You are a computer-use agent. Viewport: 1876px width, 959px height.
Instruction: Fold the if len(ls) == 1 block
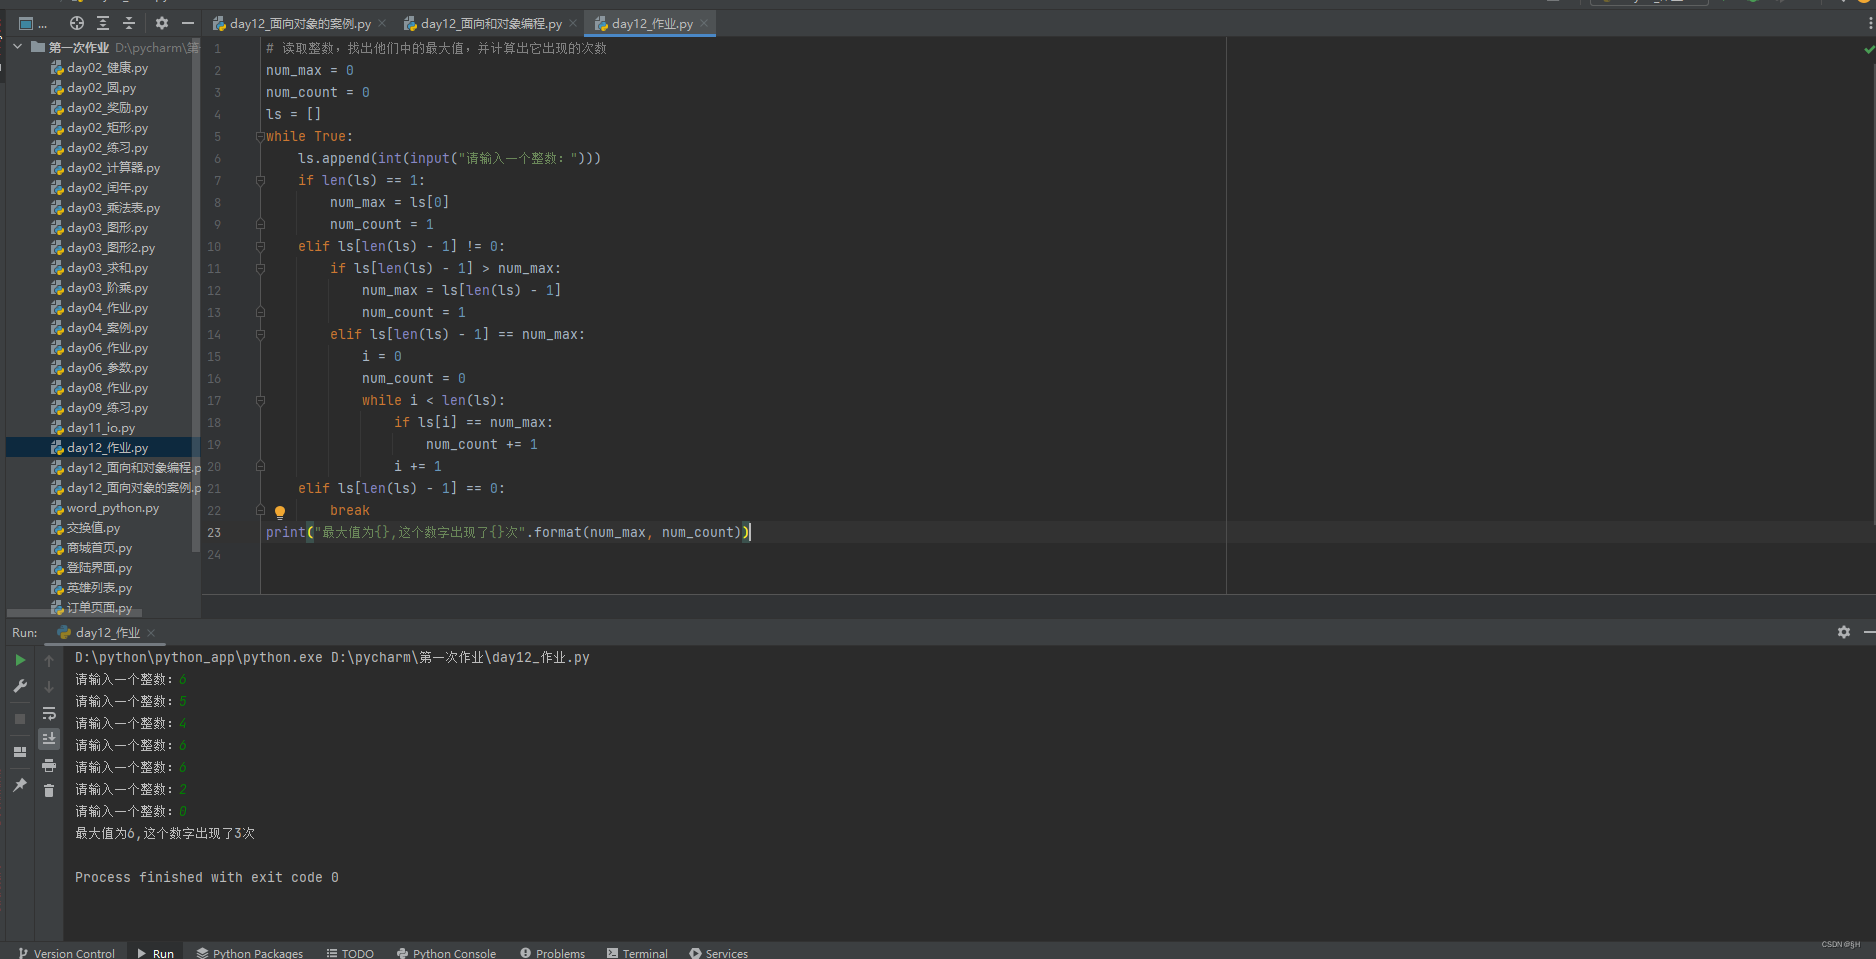(260, 181)
